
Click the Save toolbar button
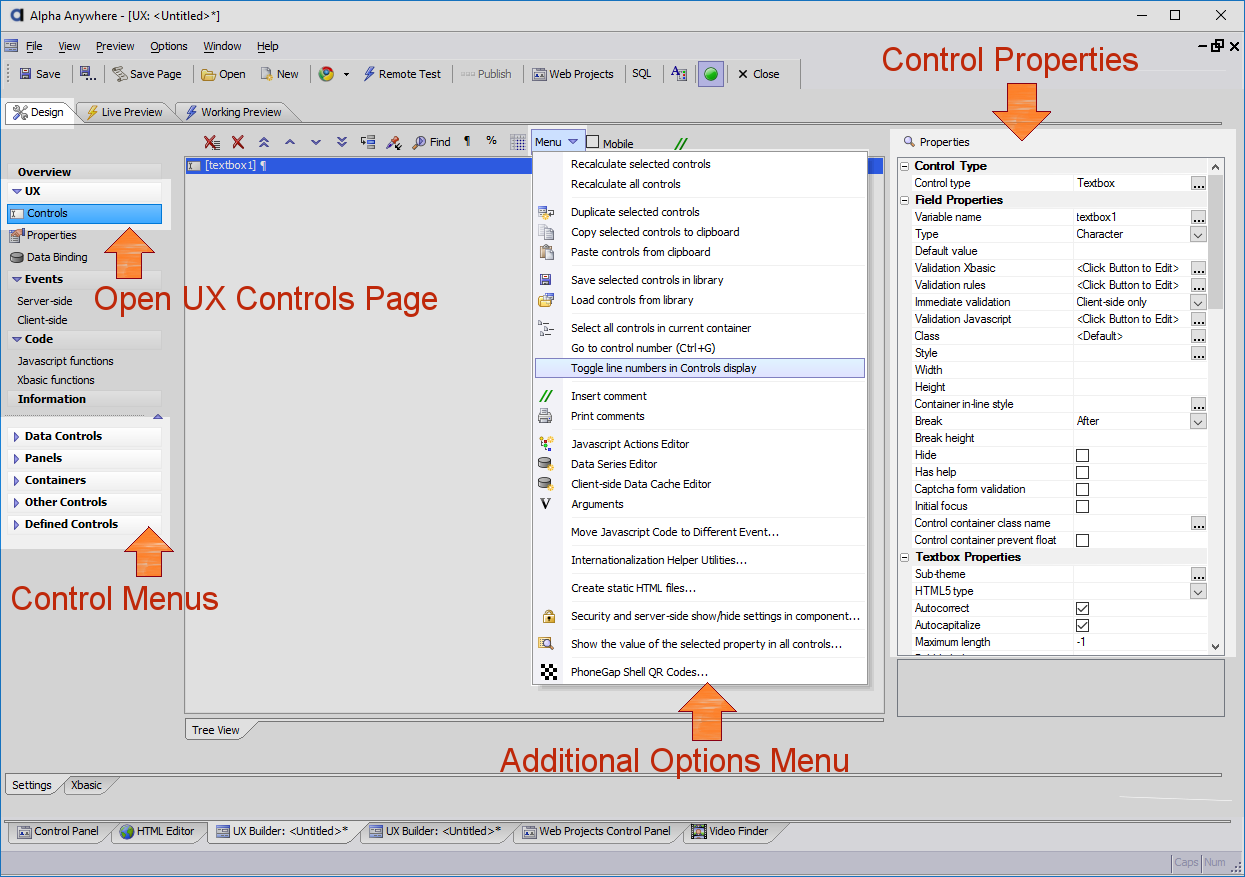point(39,74)
